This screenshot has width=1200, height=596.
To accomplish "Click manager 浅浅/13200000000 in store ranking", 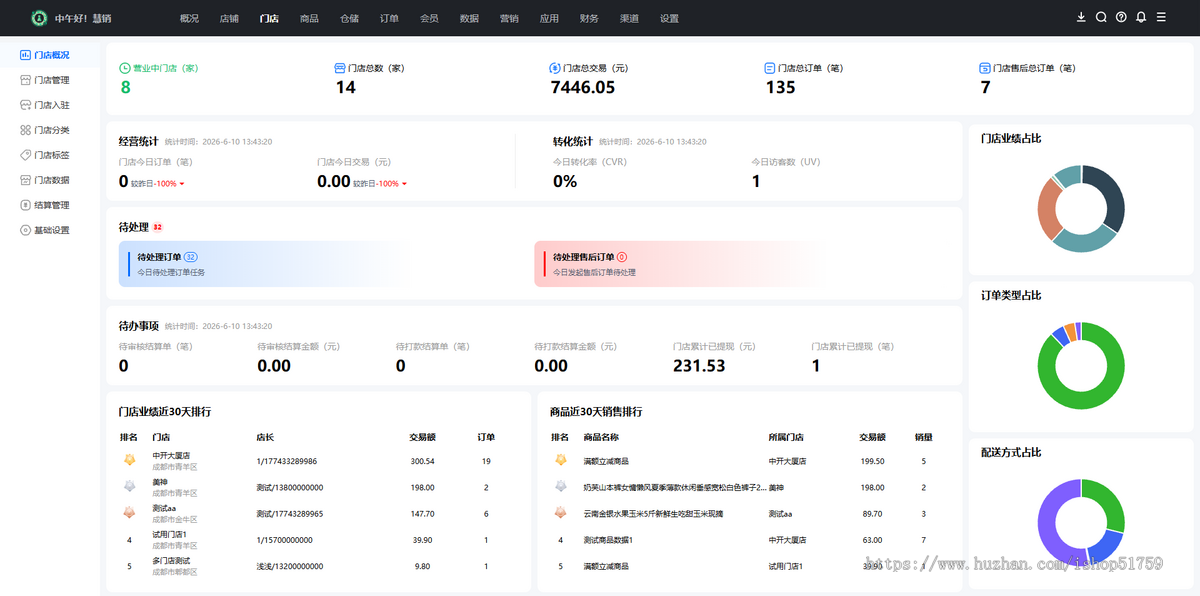I will [290, 566].
